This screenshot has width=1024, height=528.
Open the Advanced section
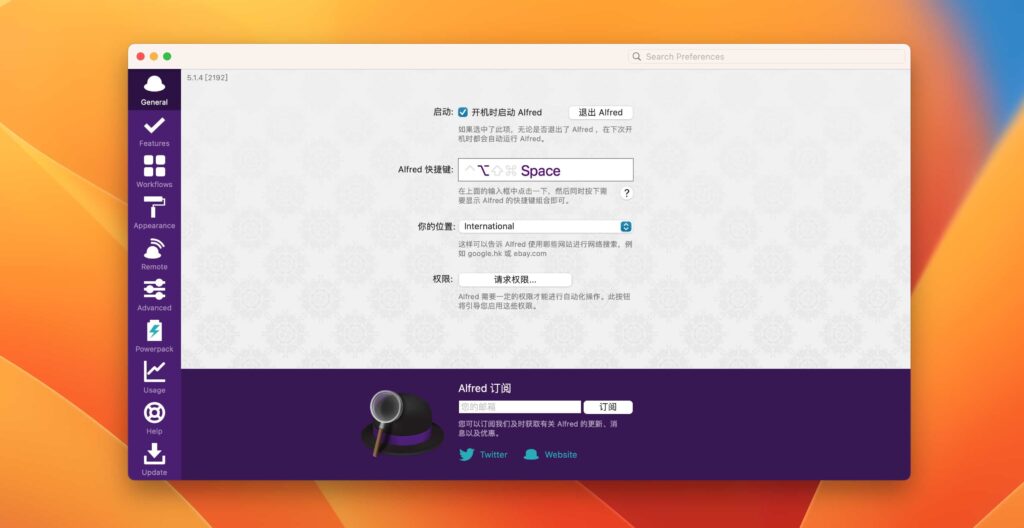click(154, 295)
